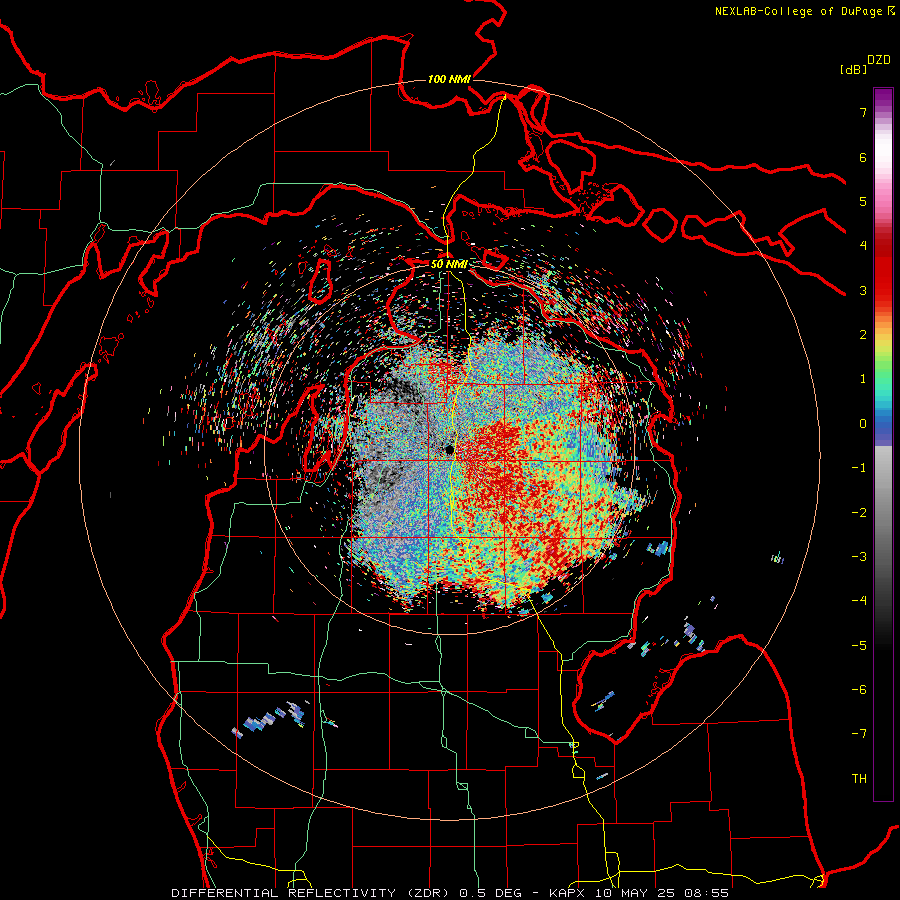Click the Differential Reflectivity KAPX caption text

point(450,893)
